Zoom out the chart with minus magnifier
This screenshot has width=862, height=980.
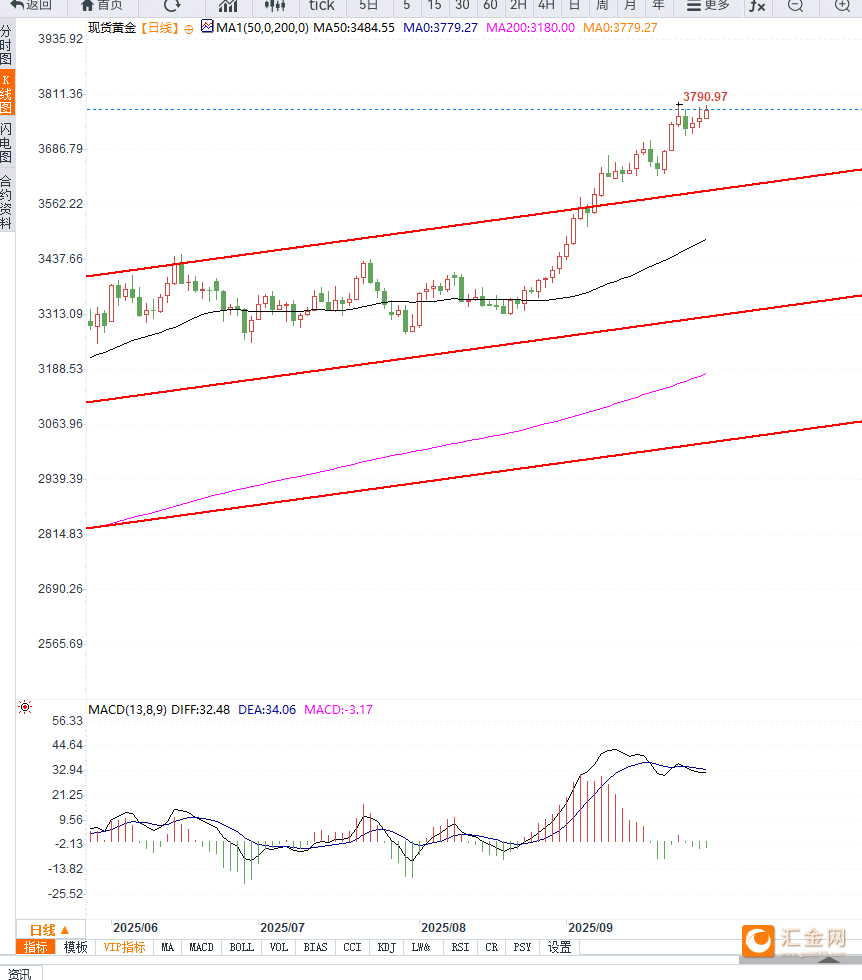[x=795, y=6]
